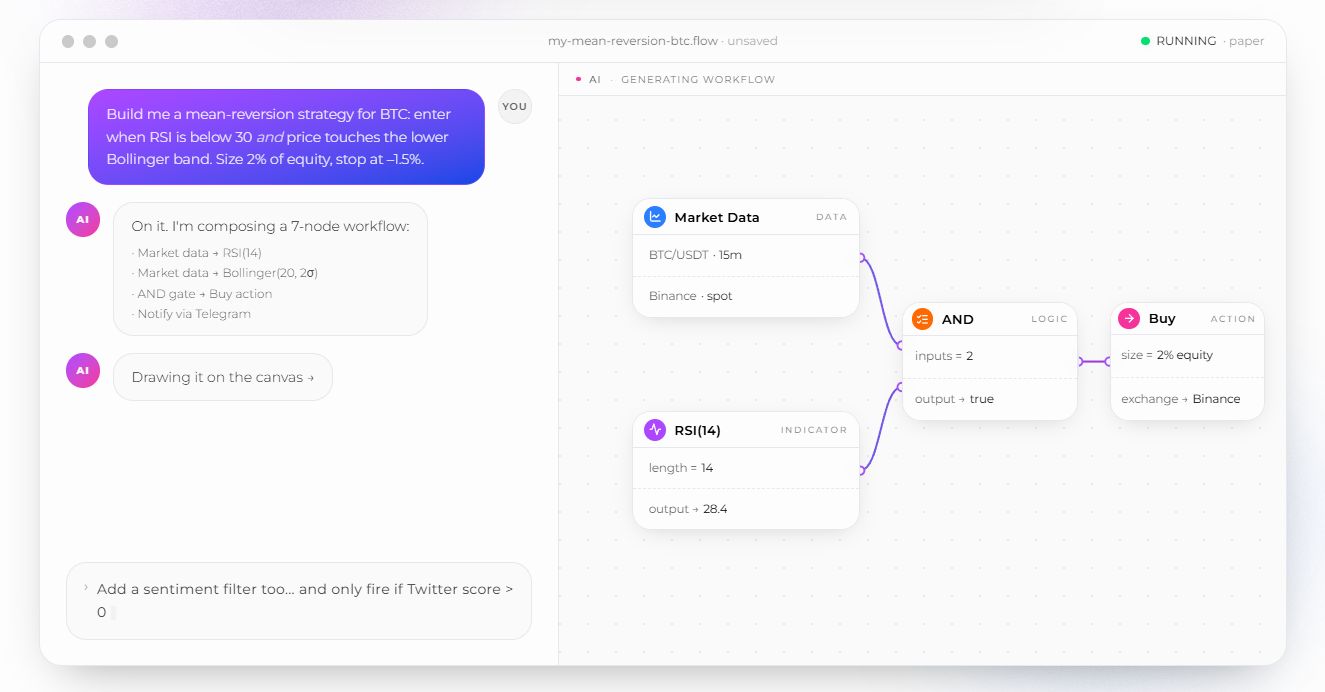1325x692 pixels.
Task: Click the RSI(14) pulse indicator icon
Action: (x=655, y=430)
